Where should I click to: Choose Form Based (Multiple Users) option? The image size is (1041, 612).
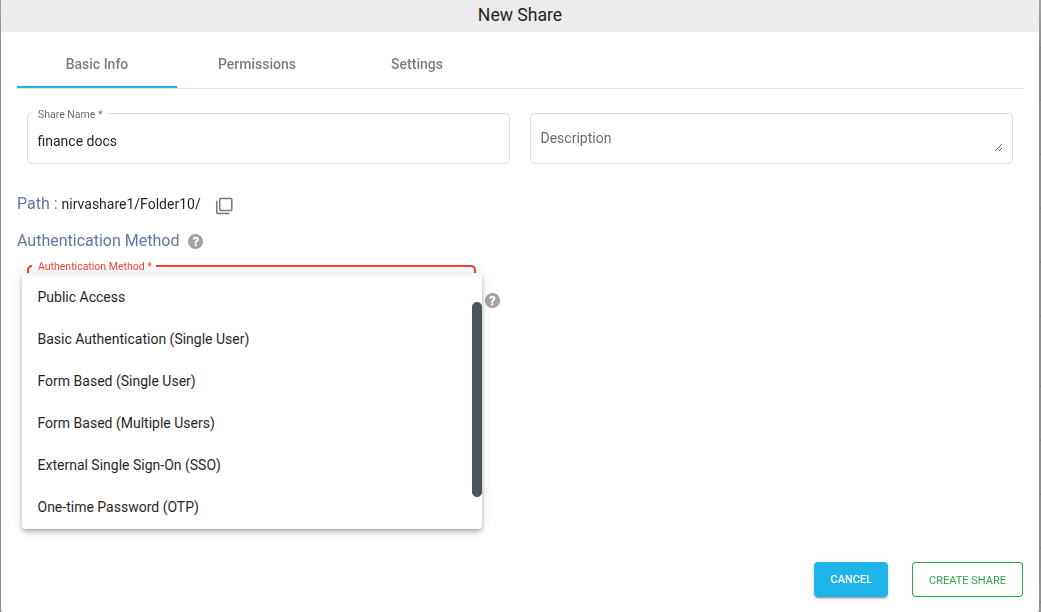pyautogui.click(x=125, y=423)
